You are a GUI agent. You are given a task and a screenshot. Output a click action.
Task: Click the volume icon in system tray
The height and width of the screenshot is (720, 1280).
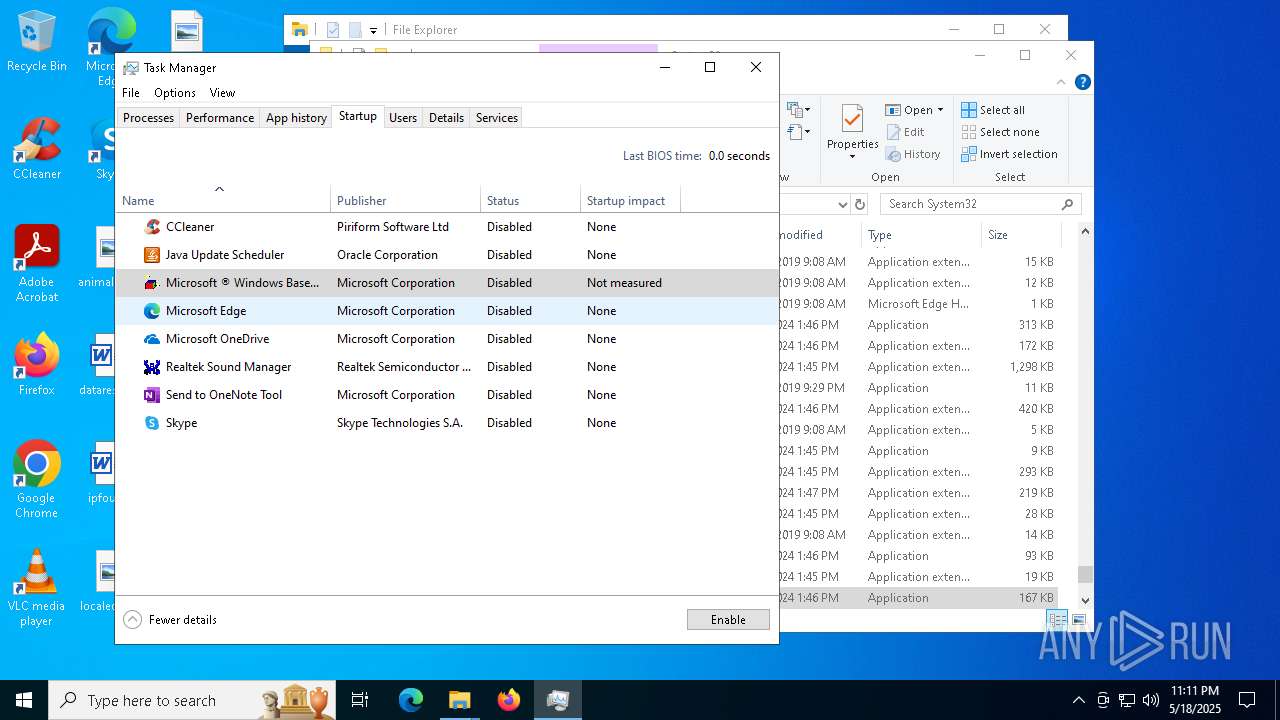tap(1151, 700)
